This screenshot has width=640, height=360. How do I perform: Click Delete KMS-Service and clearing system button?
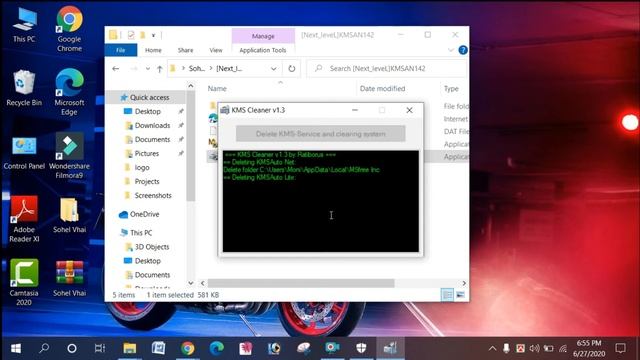[320, 134]
